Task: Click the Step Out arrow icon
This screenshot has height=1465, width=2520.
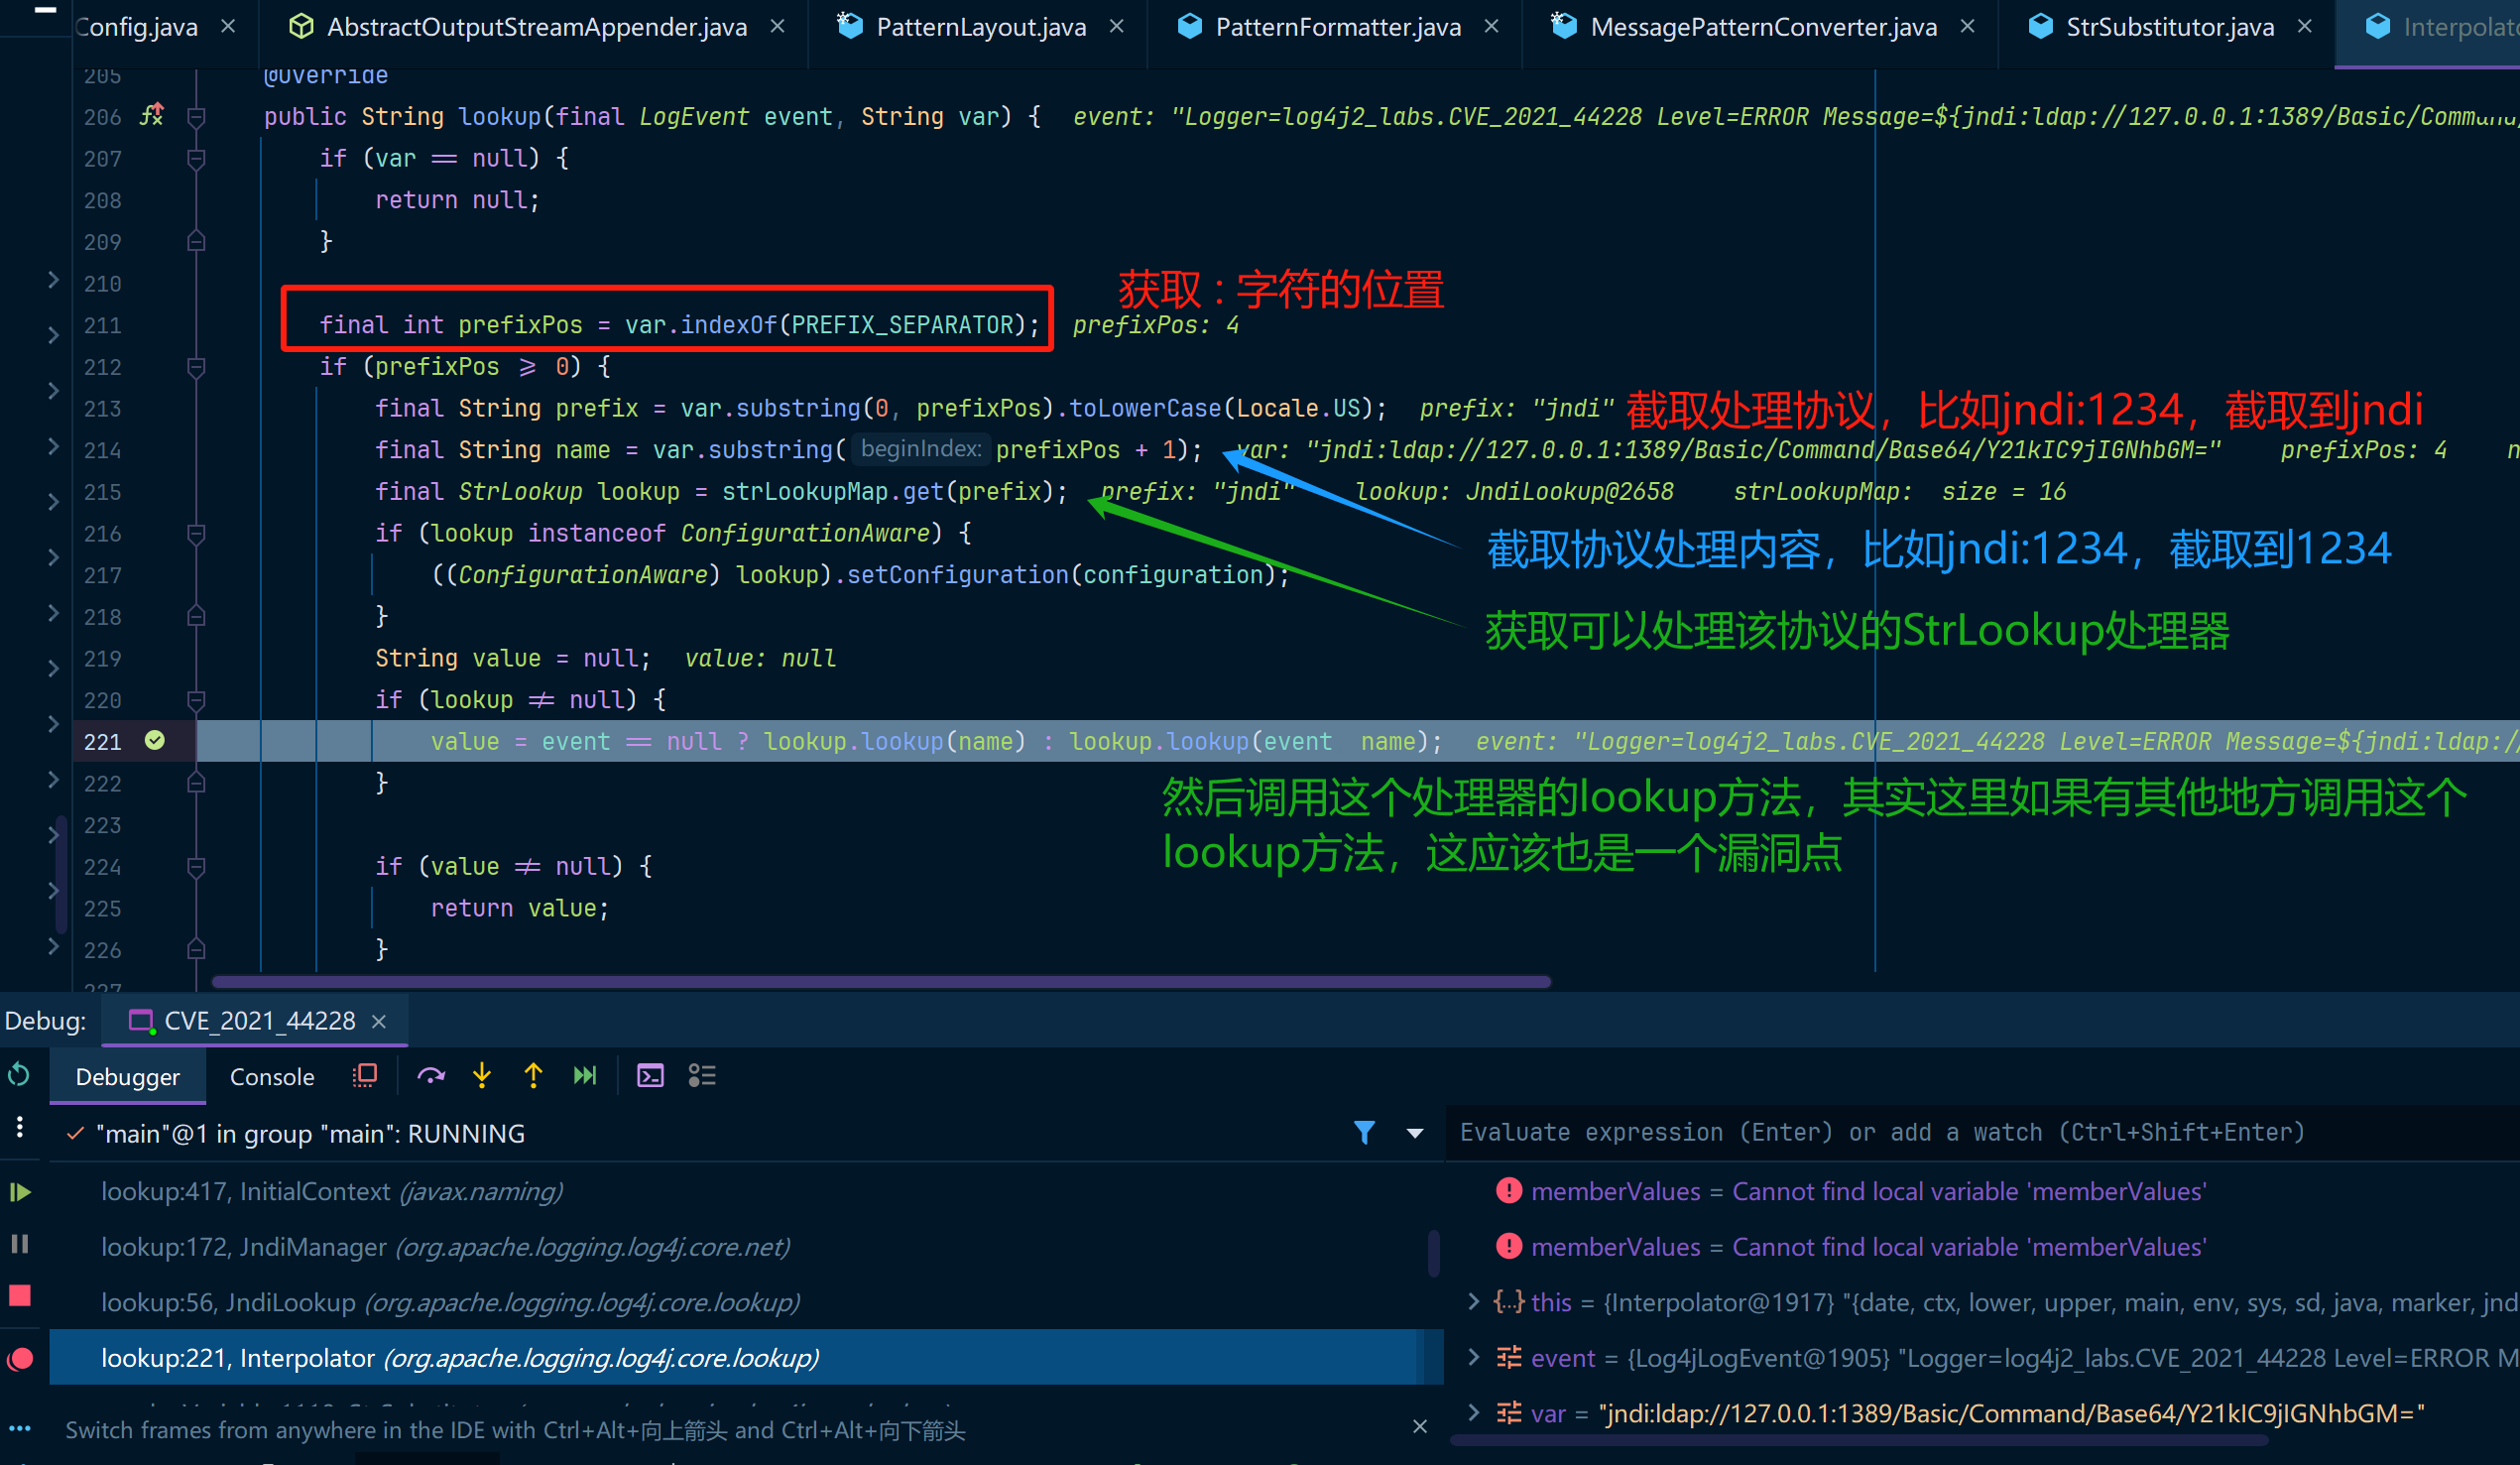Action: 533,1076
